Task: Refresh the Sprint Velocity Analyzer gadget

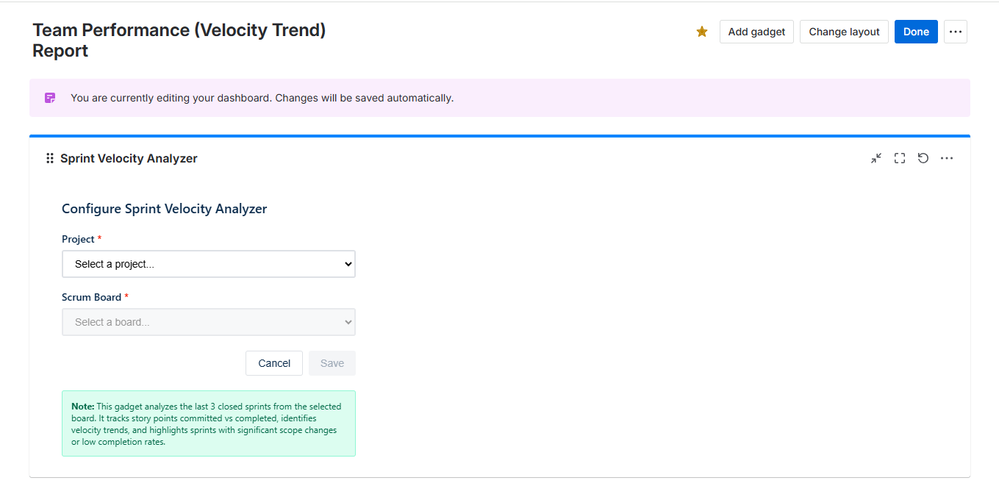Action: coord(923,158)
